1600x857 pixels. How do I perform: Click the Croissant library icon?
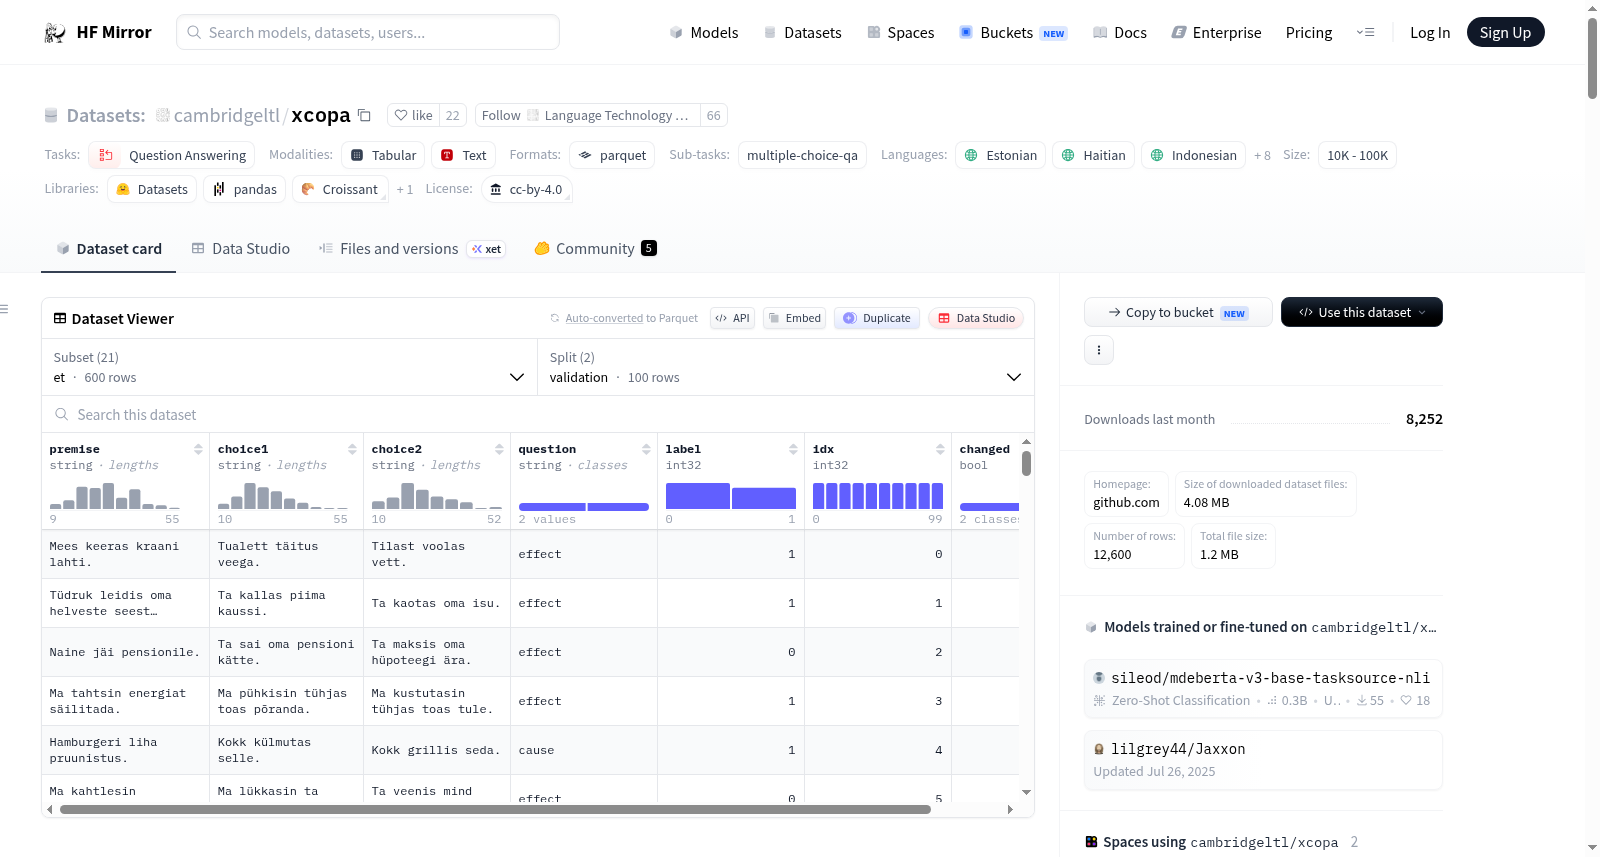click(x=308, y=189)
